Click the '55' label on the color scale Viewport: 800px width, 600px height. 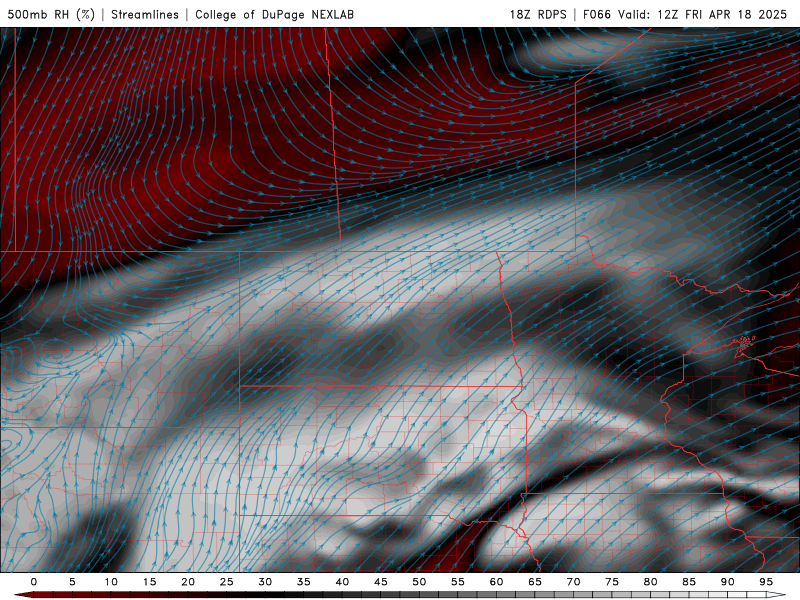point(458,582)
